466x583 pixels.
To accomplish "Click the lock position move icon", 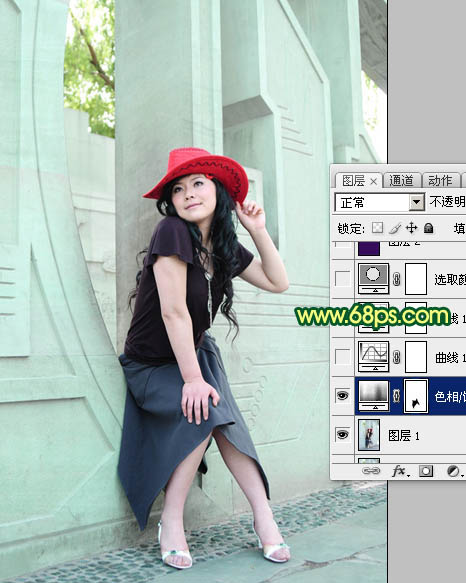I will [411, 228].
